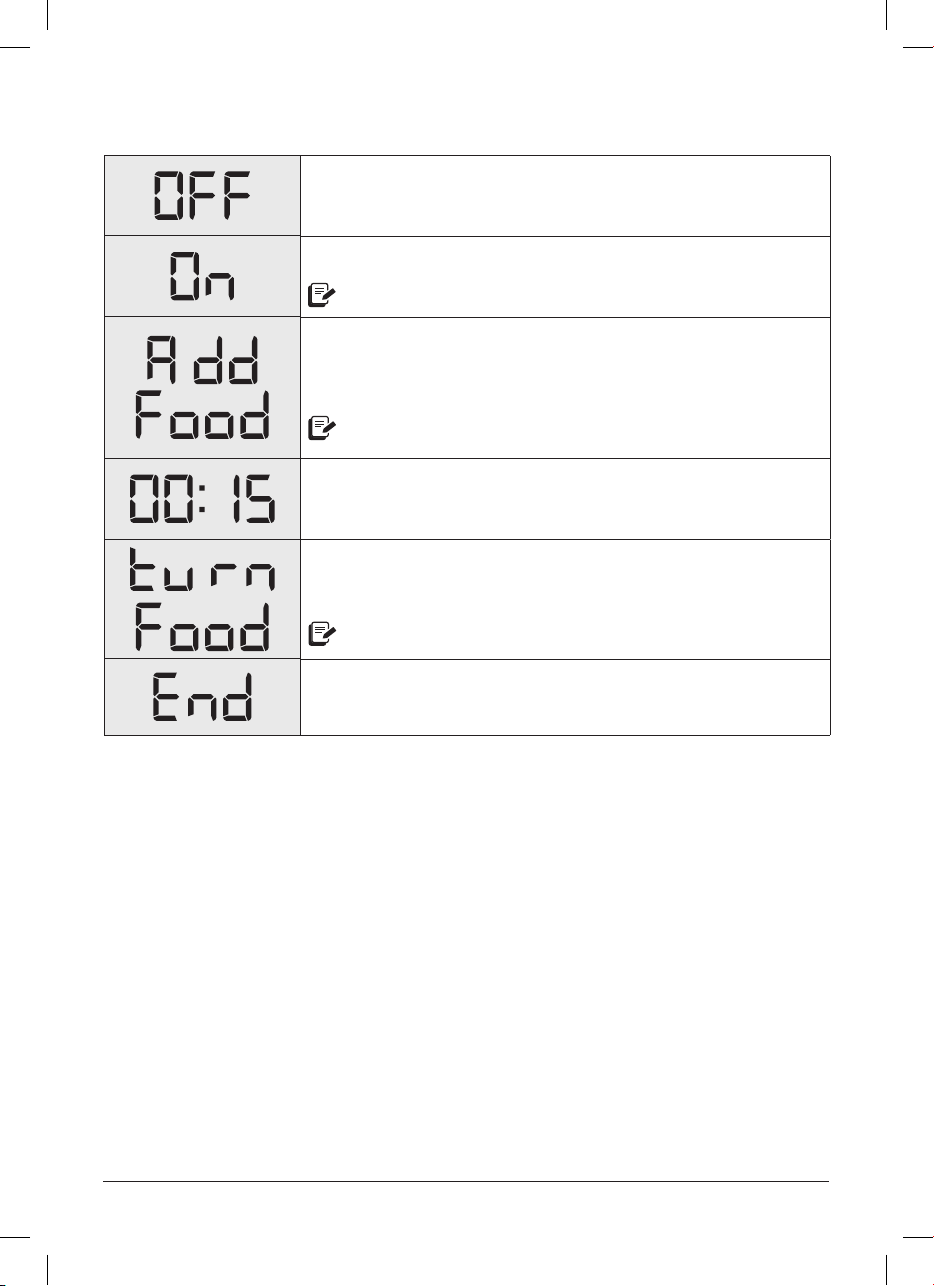Click Food text beneath Add

click(x=202, y=415)
